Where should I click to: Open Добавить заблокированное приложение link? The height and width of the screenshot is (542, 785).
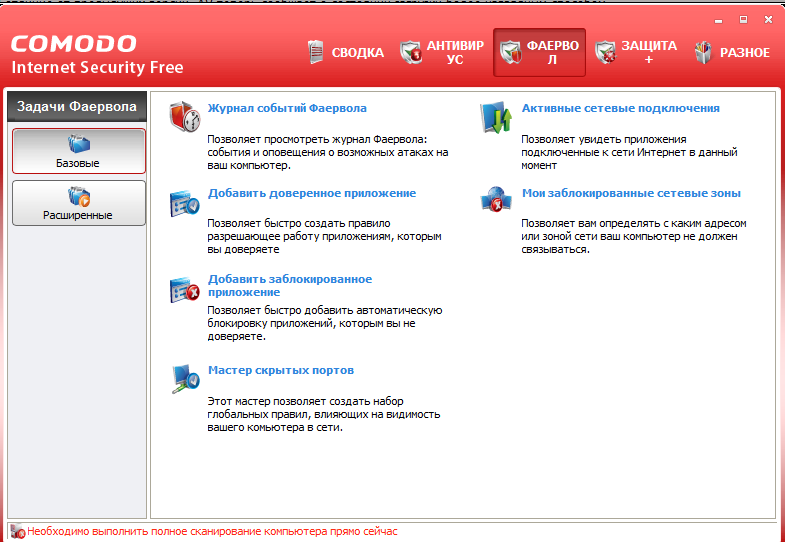[x=290, y=285]
